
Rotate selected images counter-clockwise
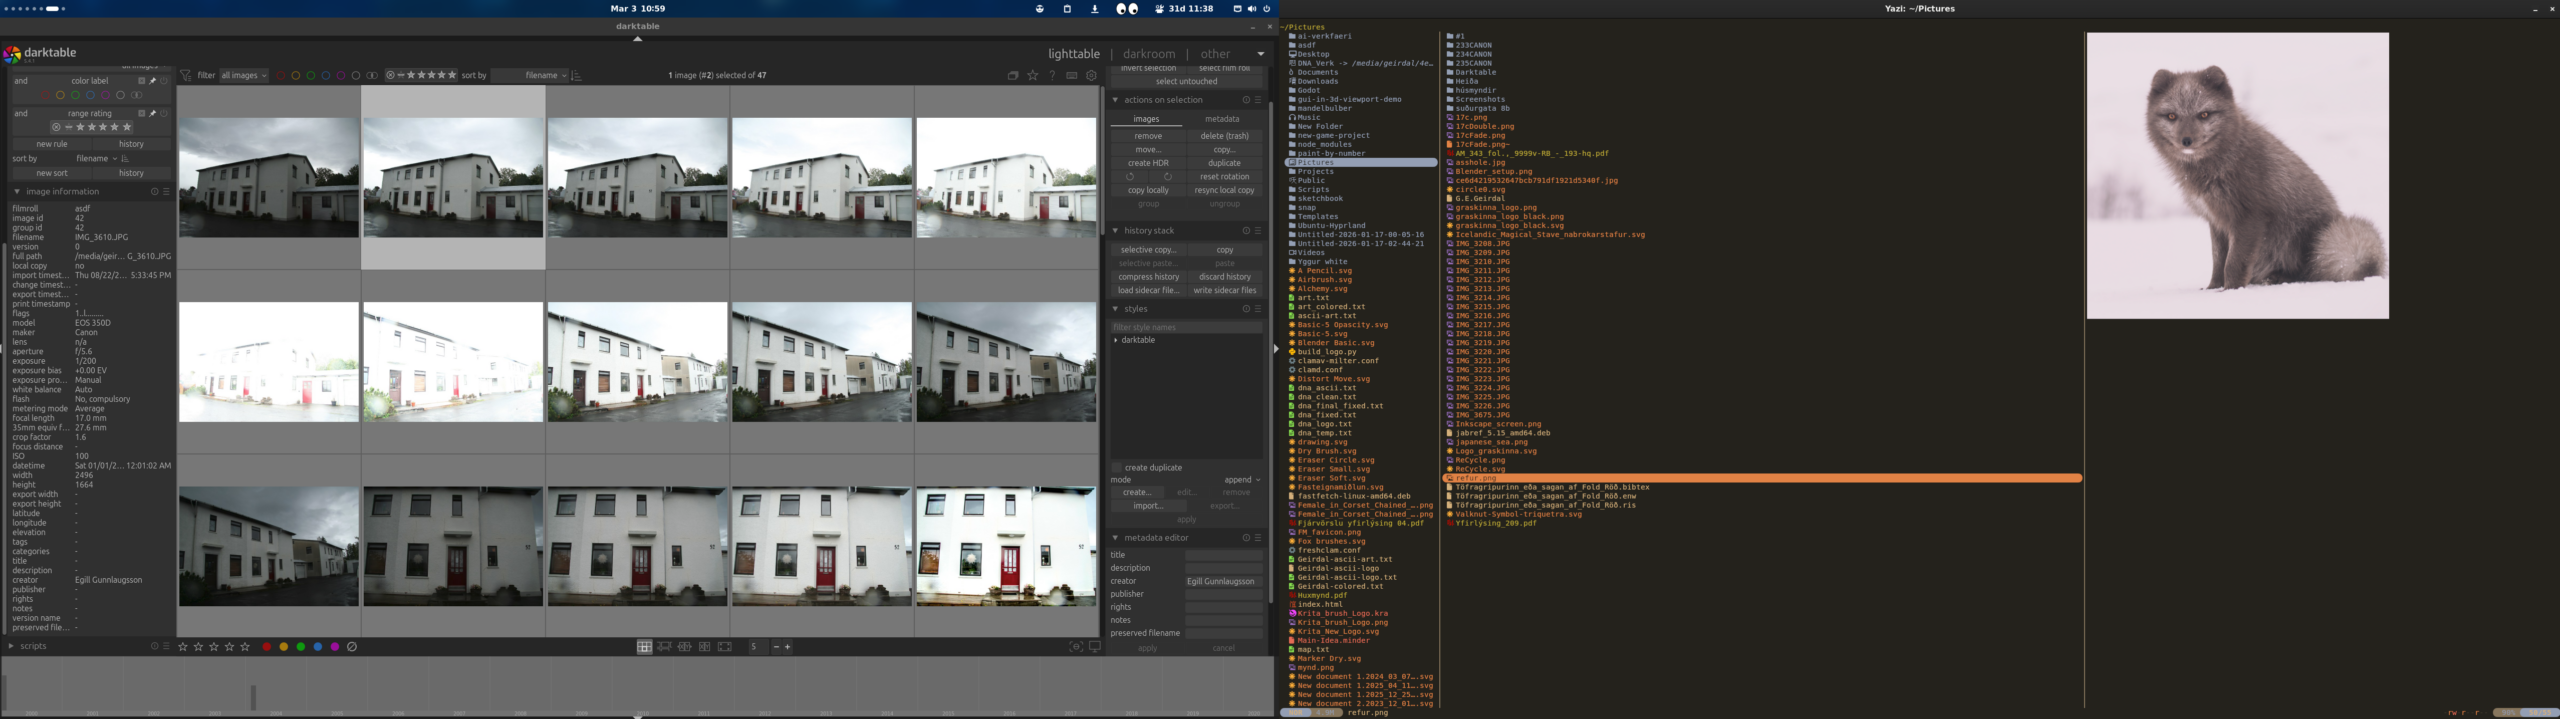[x=1130, y=176]
